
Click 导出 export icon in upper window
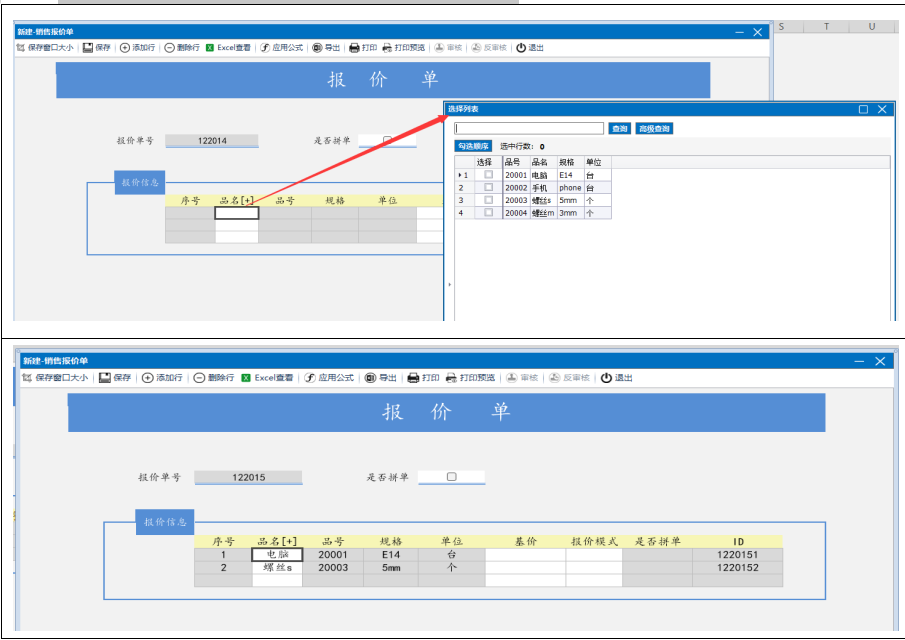point(318,47)
